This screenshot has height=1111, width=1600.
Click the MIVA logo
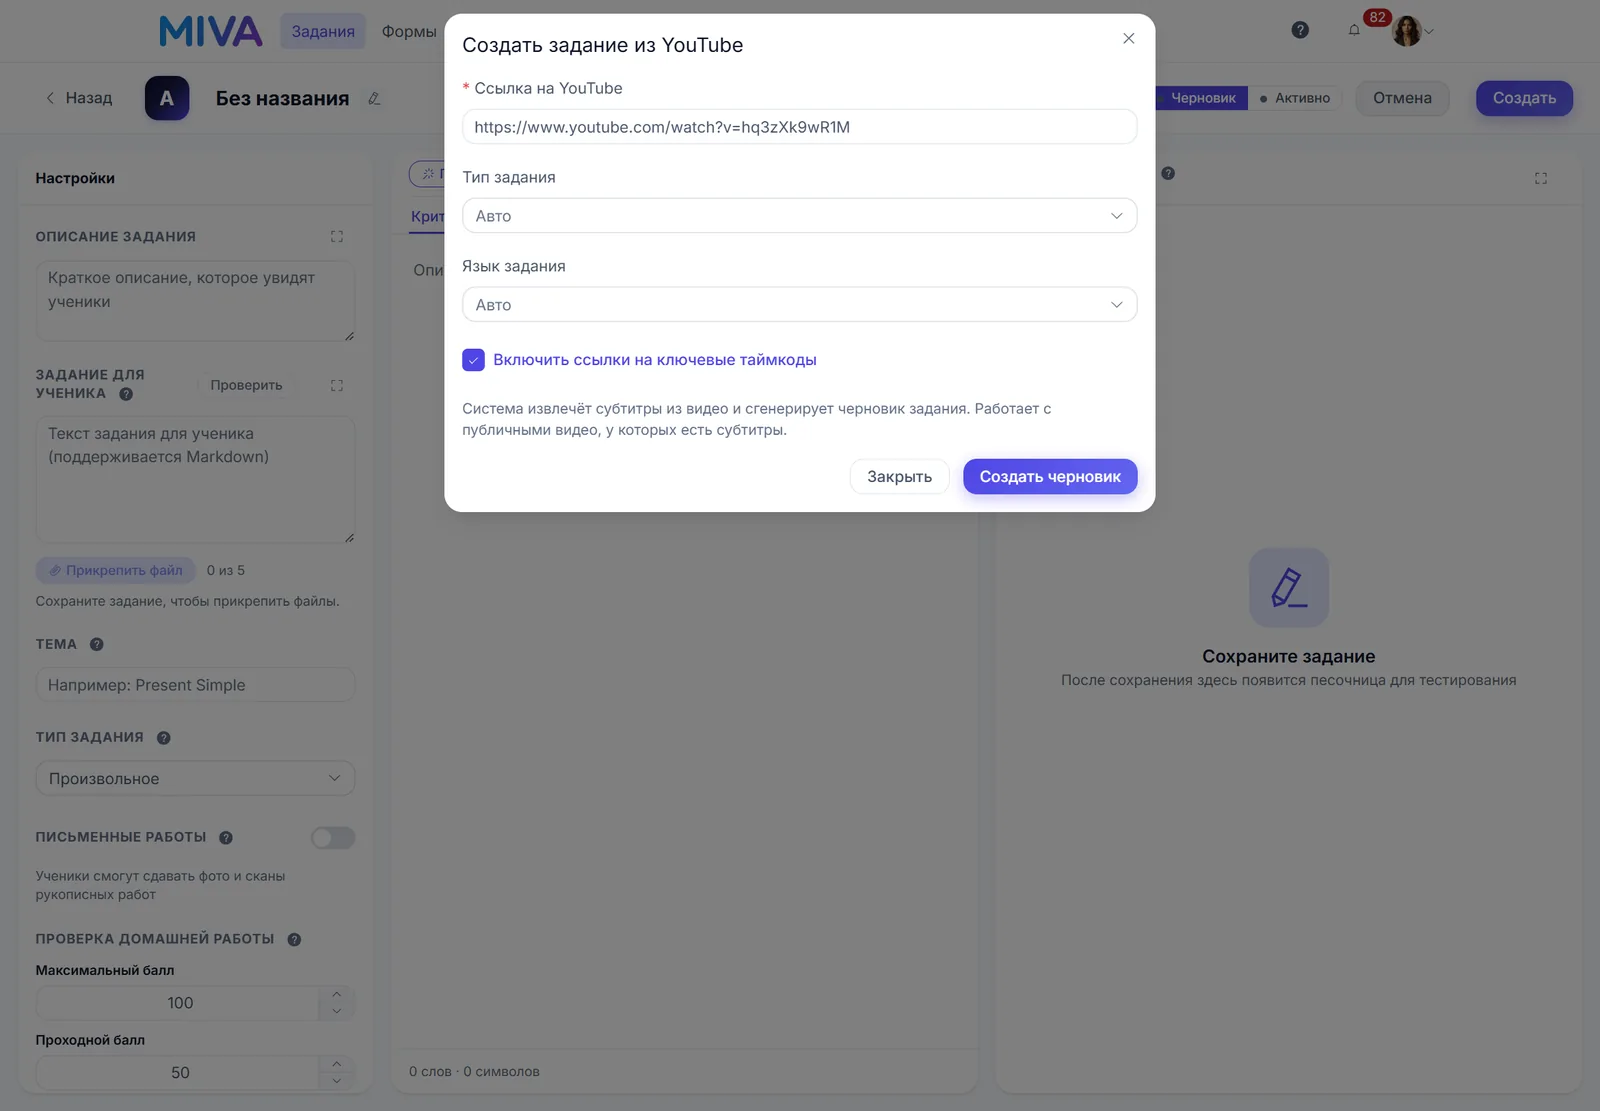pyautogui.click(x=211, y=31)
